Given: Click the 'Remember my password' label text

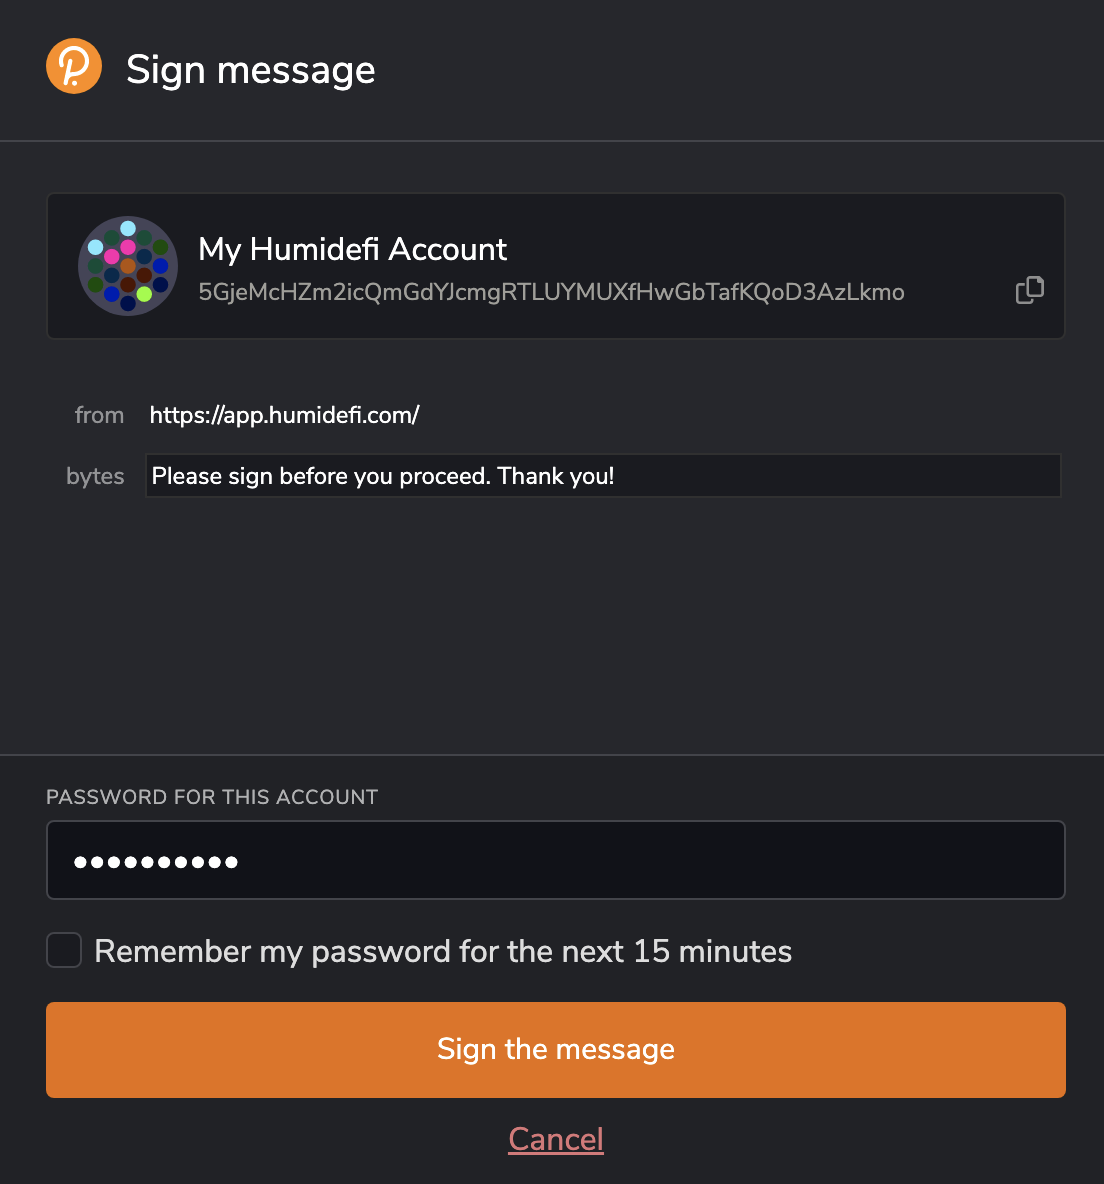Looking at the screenshot, I should [443, 951].
